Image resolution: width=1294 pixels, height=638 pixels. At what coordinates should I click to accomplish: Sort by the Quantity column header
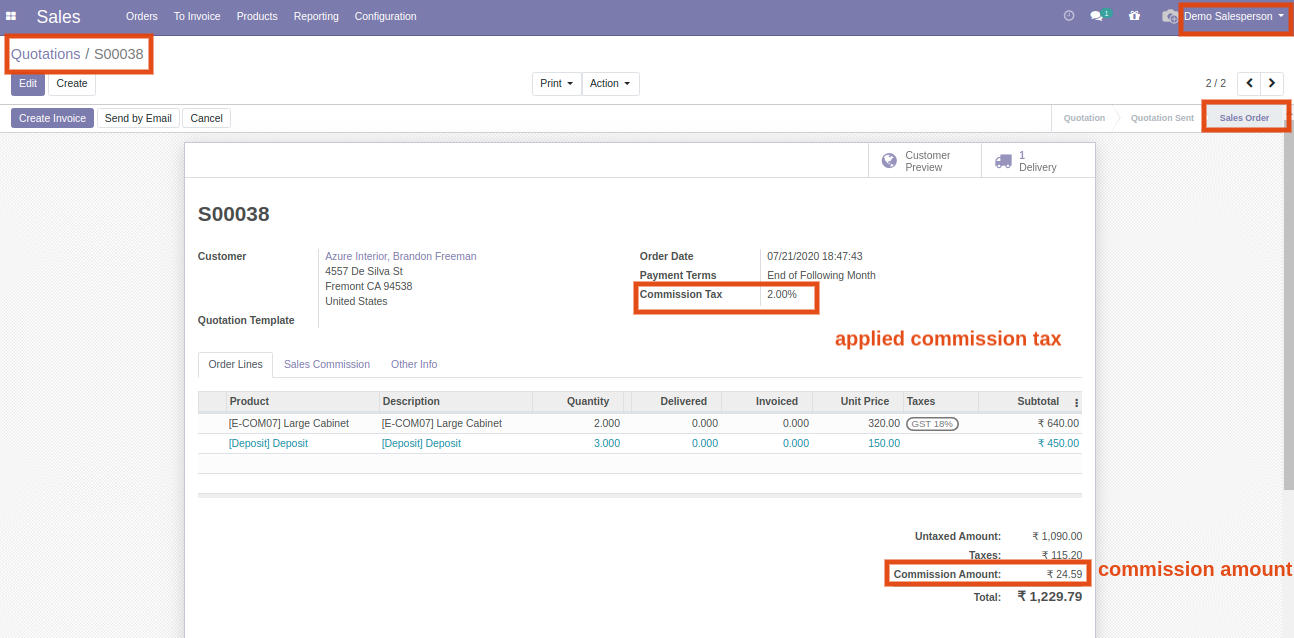pos(578,402)
